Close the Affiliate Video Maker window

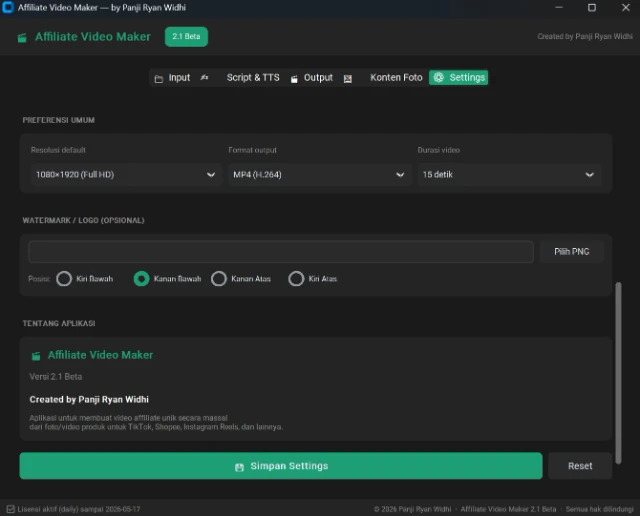coord(625,7)
